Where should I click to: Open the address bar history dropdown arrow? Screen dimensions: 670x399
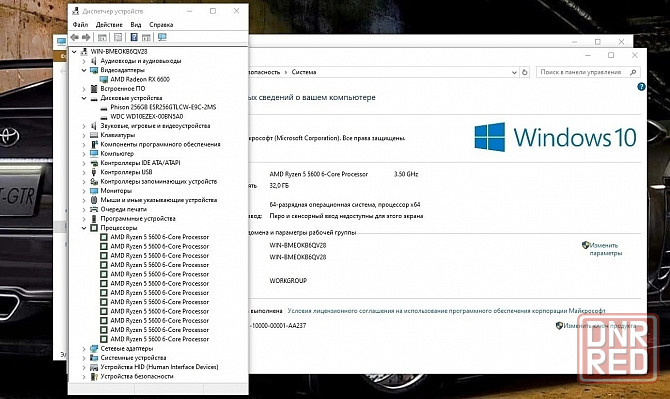(x=514, y=72)
